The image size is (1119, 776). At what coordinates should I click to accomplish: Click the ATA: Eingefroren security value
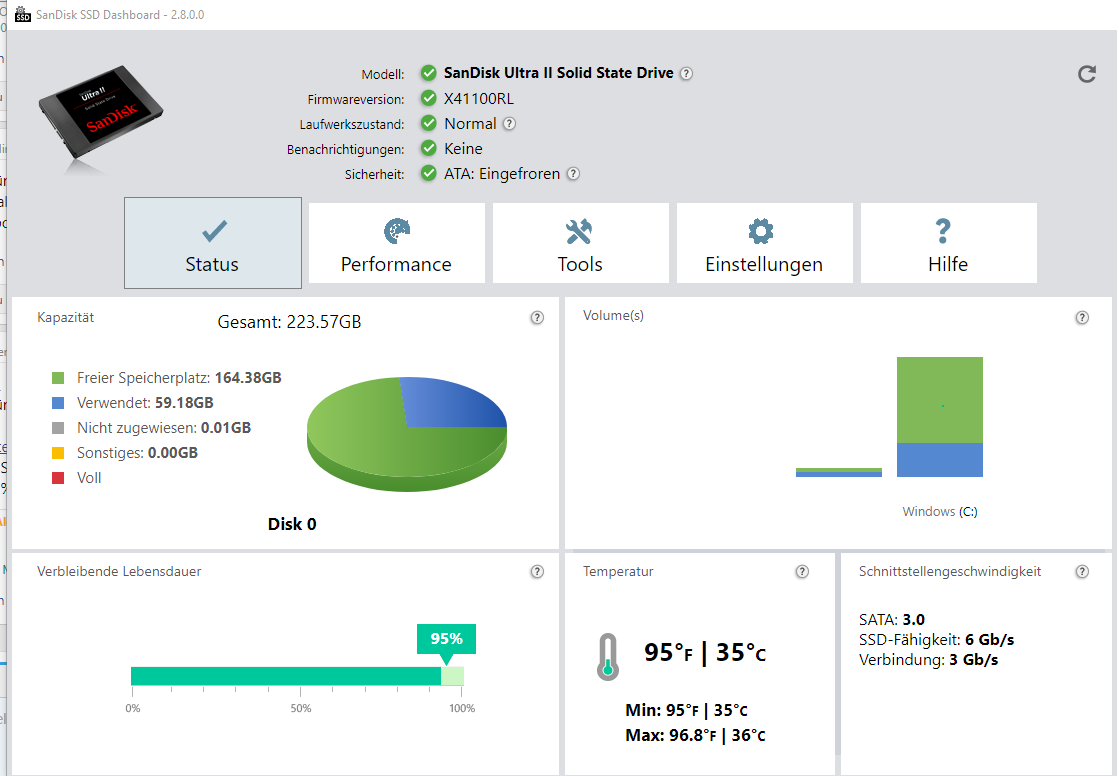[502, 173]
